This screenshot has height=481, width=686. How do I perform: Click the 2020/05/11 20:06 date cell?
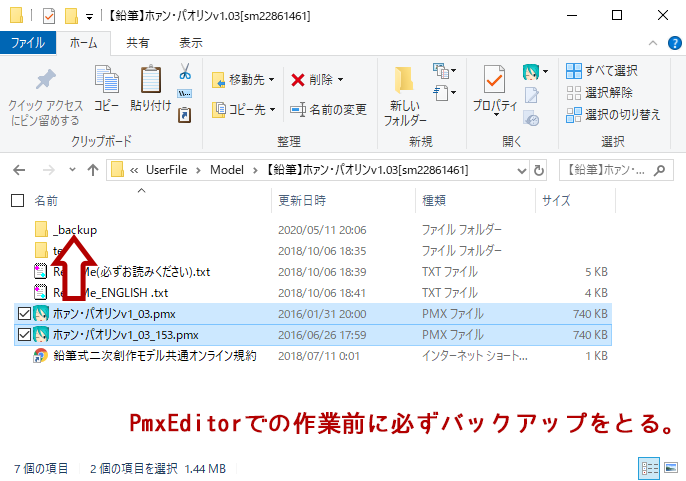coord(322,230)
